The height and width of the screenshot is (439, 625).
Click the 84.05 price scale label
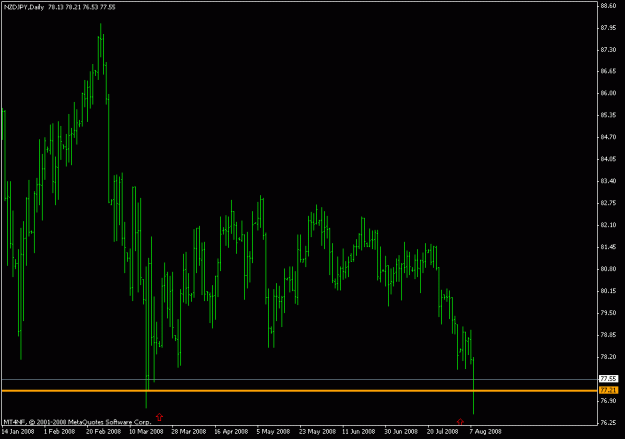[x=608, y=159]
